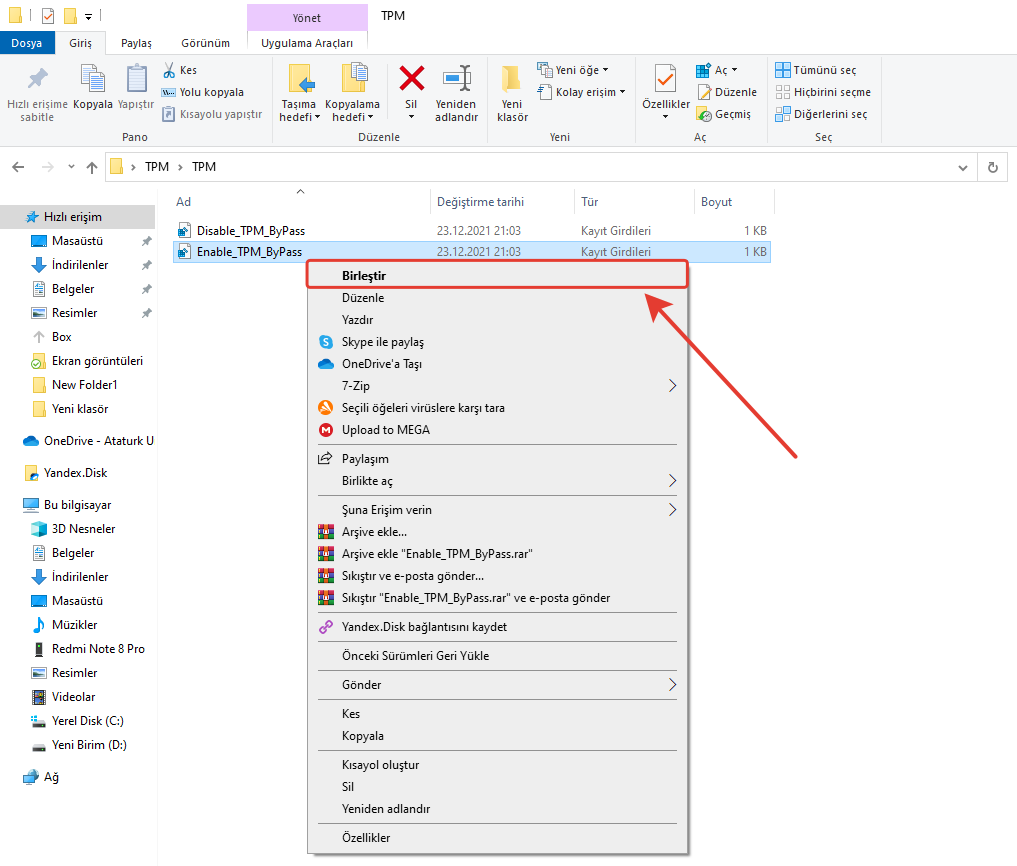1017x866 pixels.
Task: Select the Disable_TPM_ByPass file
Action: tap(250, 230)
